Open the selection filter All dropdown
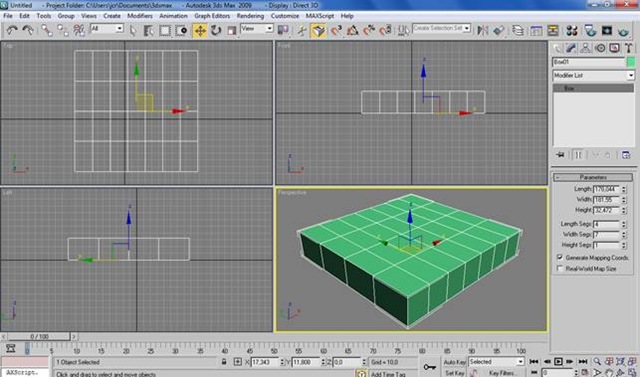 [107, 29]
